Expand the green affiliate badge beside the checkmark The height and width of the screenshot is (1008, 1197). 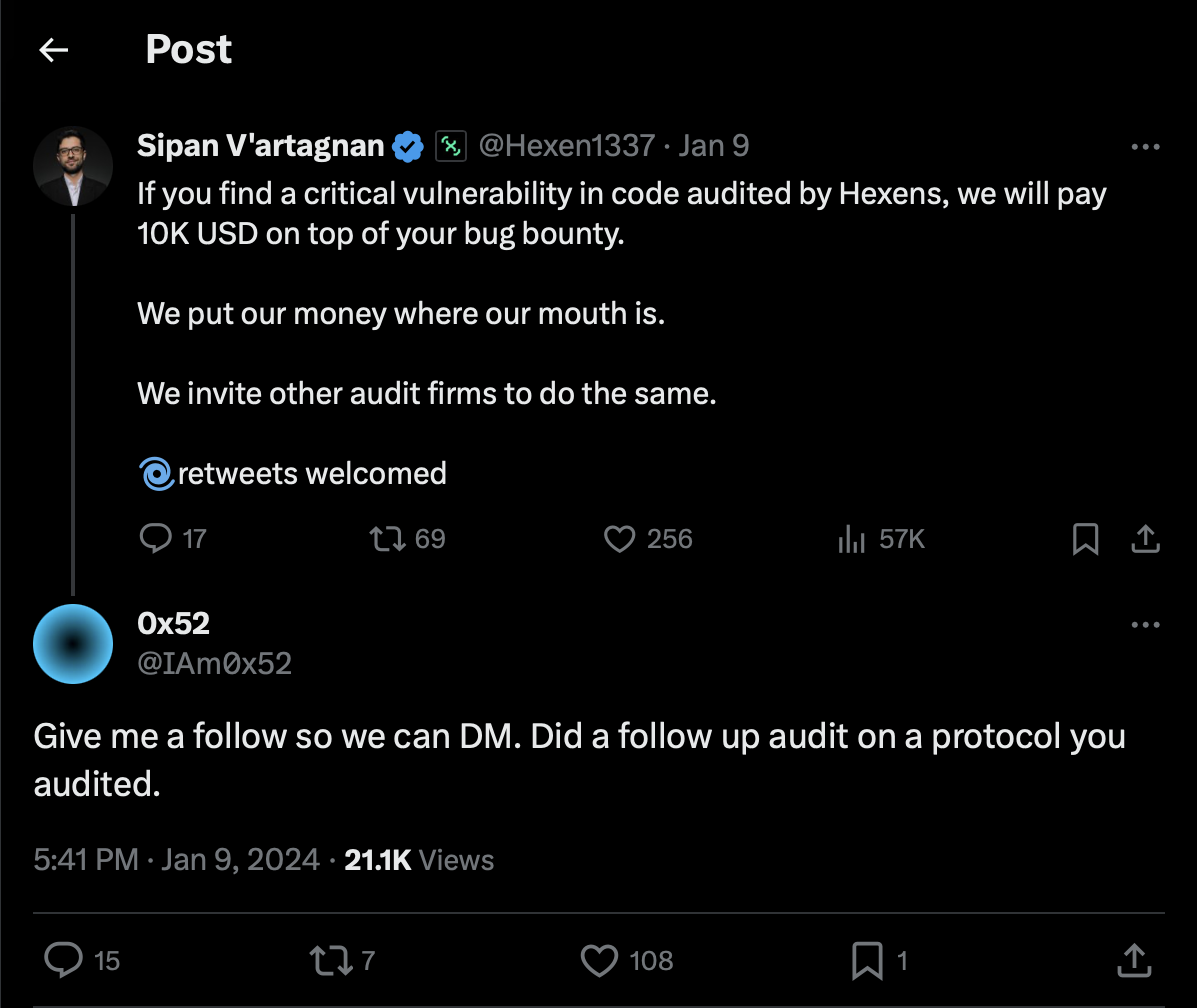tap(452, 145)
